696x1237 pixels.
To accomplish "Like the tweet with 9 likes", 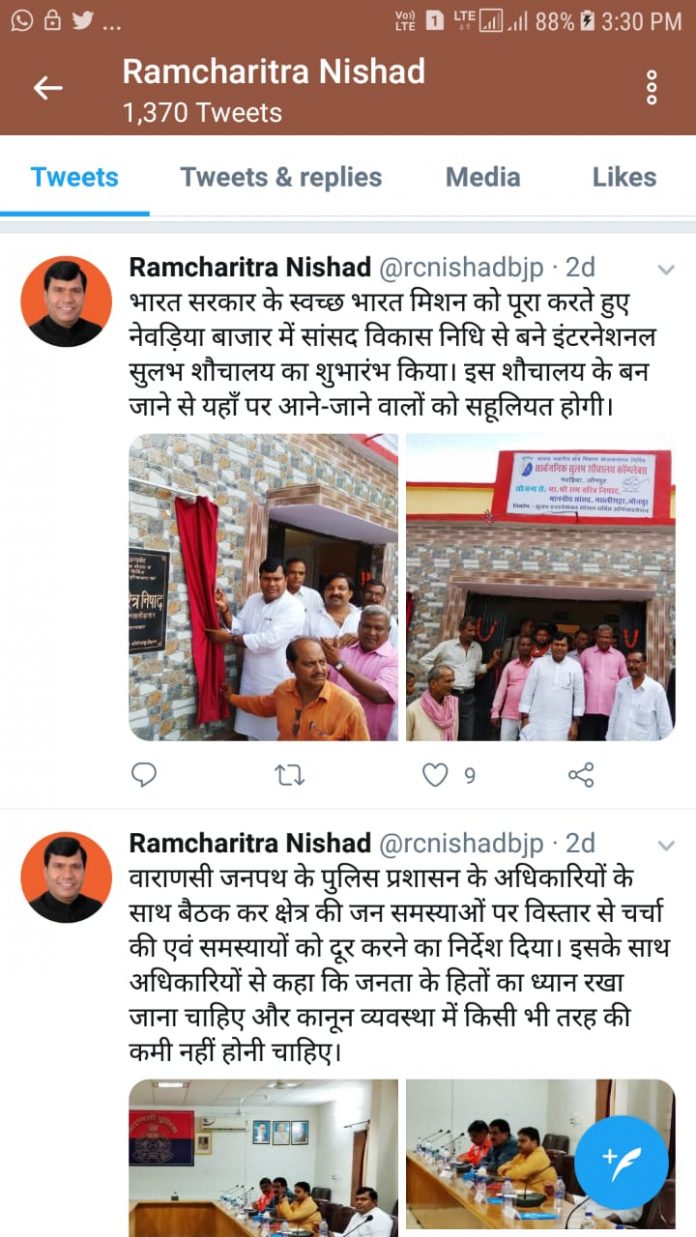I will [434, 774].
